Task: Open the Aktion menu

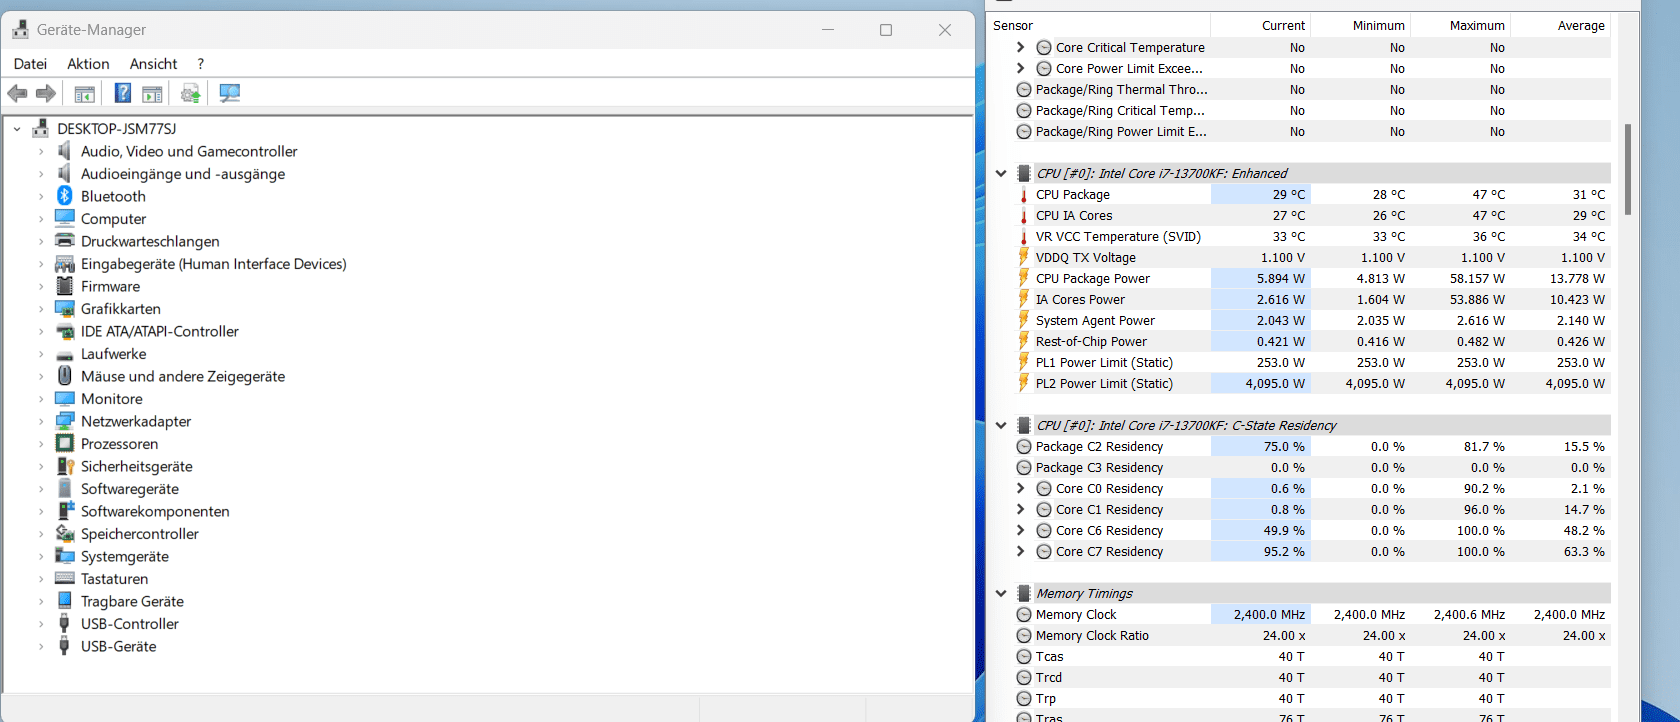Action: click(x=88, y=63)
